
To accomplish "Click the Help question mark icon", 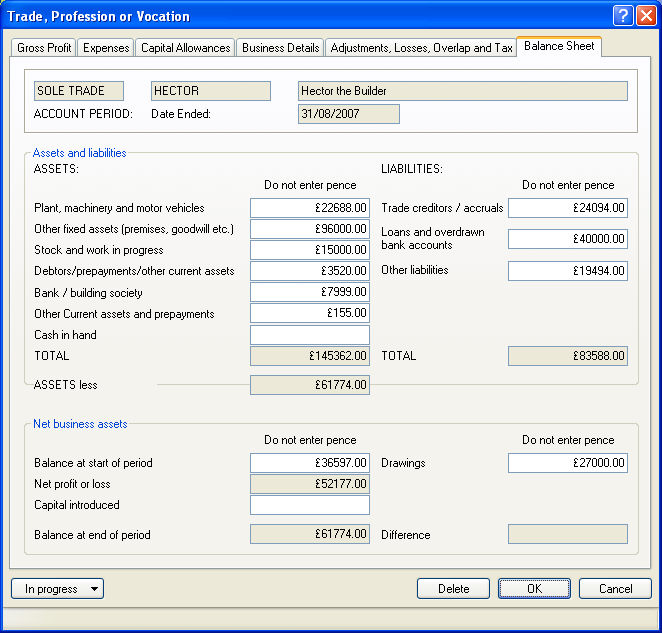I will [x=623, y=16].
